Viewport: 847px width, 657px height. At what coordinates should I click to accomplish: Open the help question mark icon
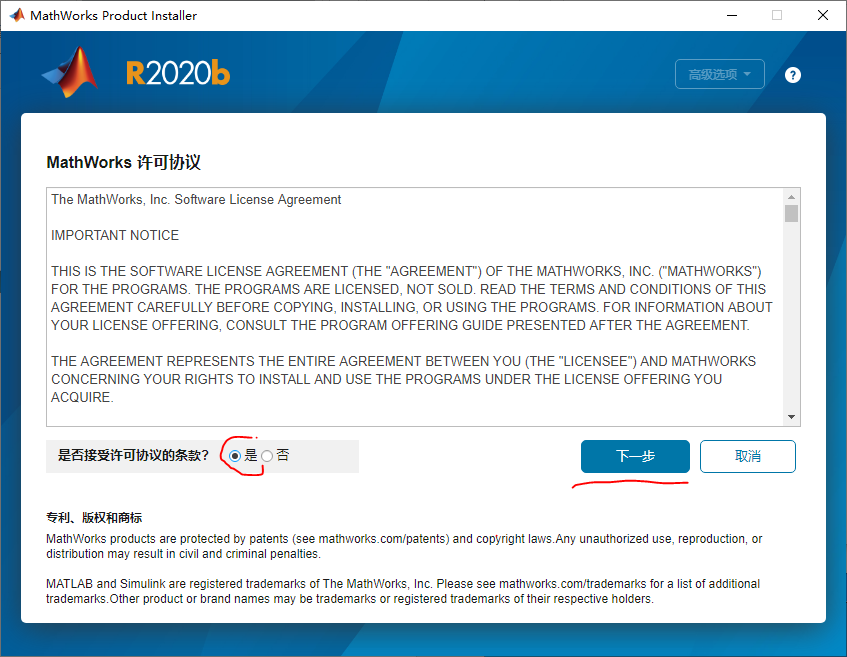(x=792, y=74)
